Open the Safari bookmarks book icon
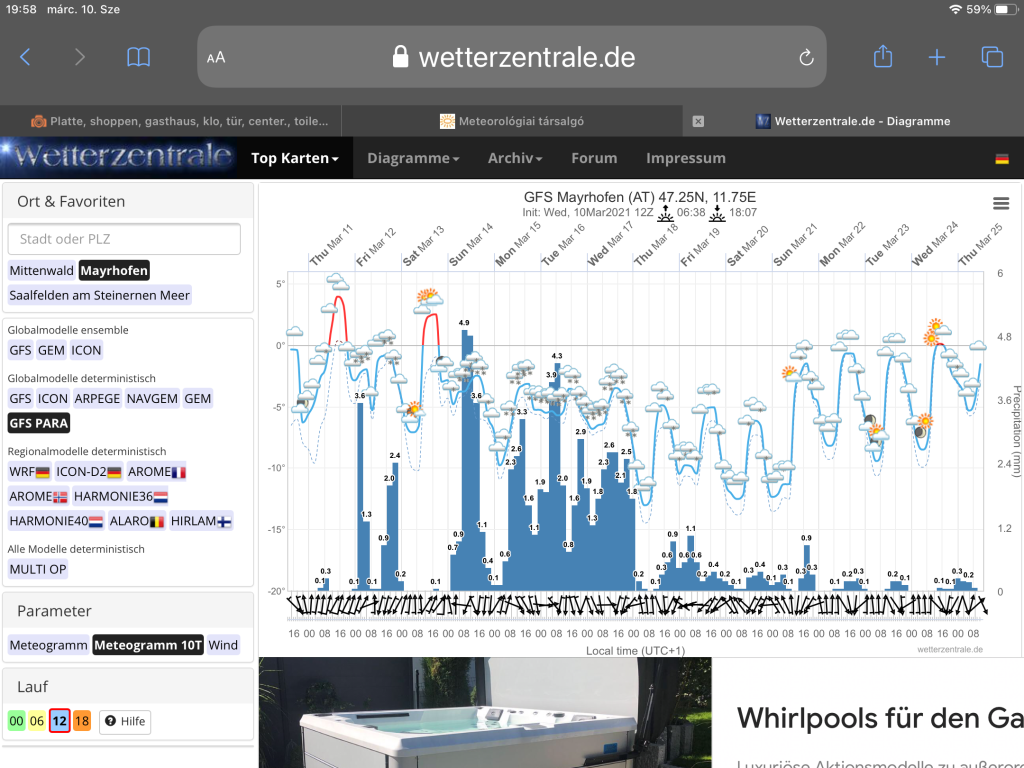Screen dimensions: 1024x768 point(139,57)
